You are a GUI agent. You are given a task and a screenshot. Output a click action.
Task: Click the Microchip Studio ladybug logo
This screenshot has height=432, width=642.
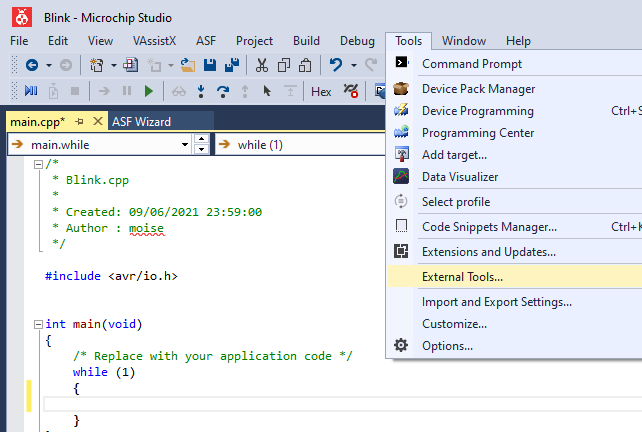point(22,17)
